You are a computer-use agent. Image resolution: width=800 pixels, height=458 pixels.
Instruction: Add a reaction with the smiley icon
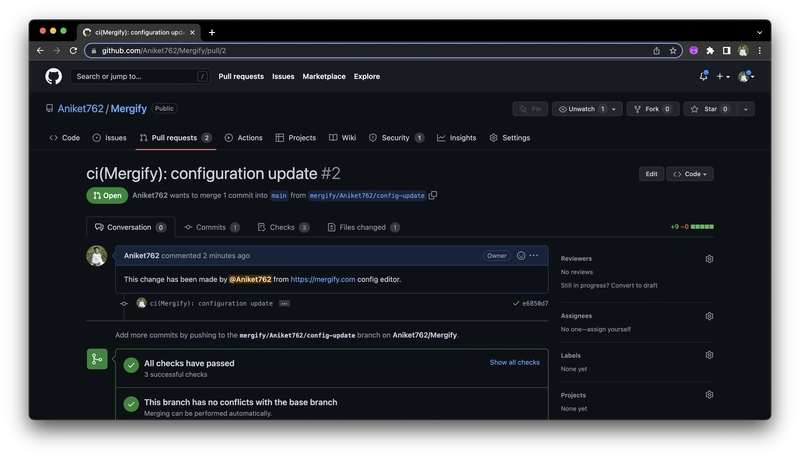pyautogui.click(x=521, y=256)
